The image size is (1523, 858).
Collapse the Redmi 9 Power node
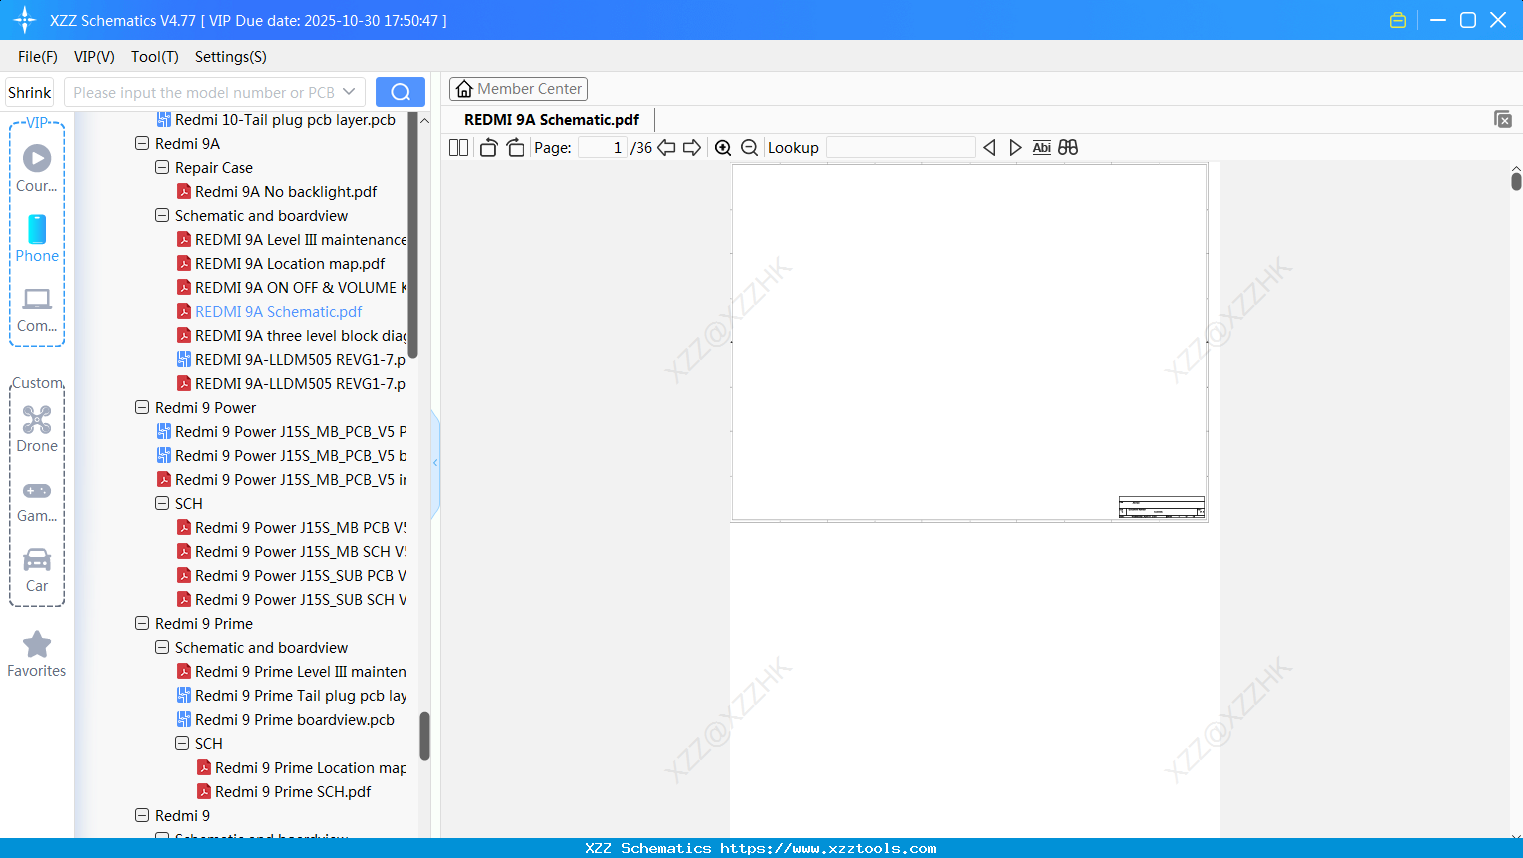142,407
